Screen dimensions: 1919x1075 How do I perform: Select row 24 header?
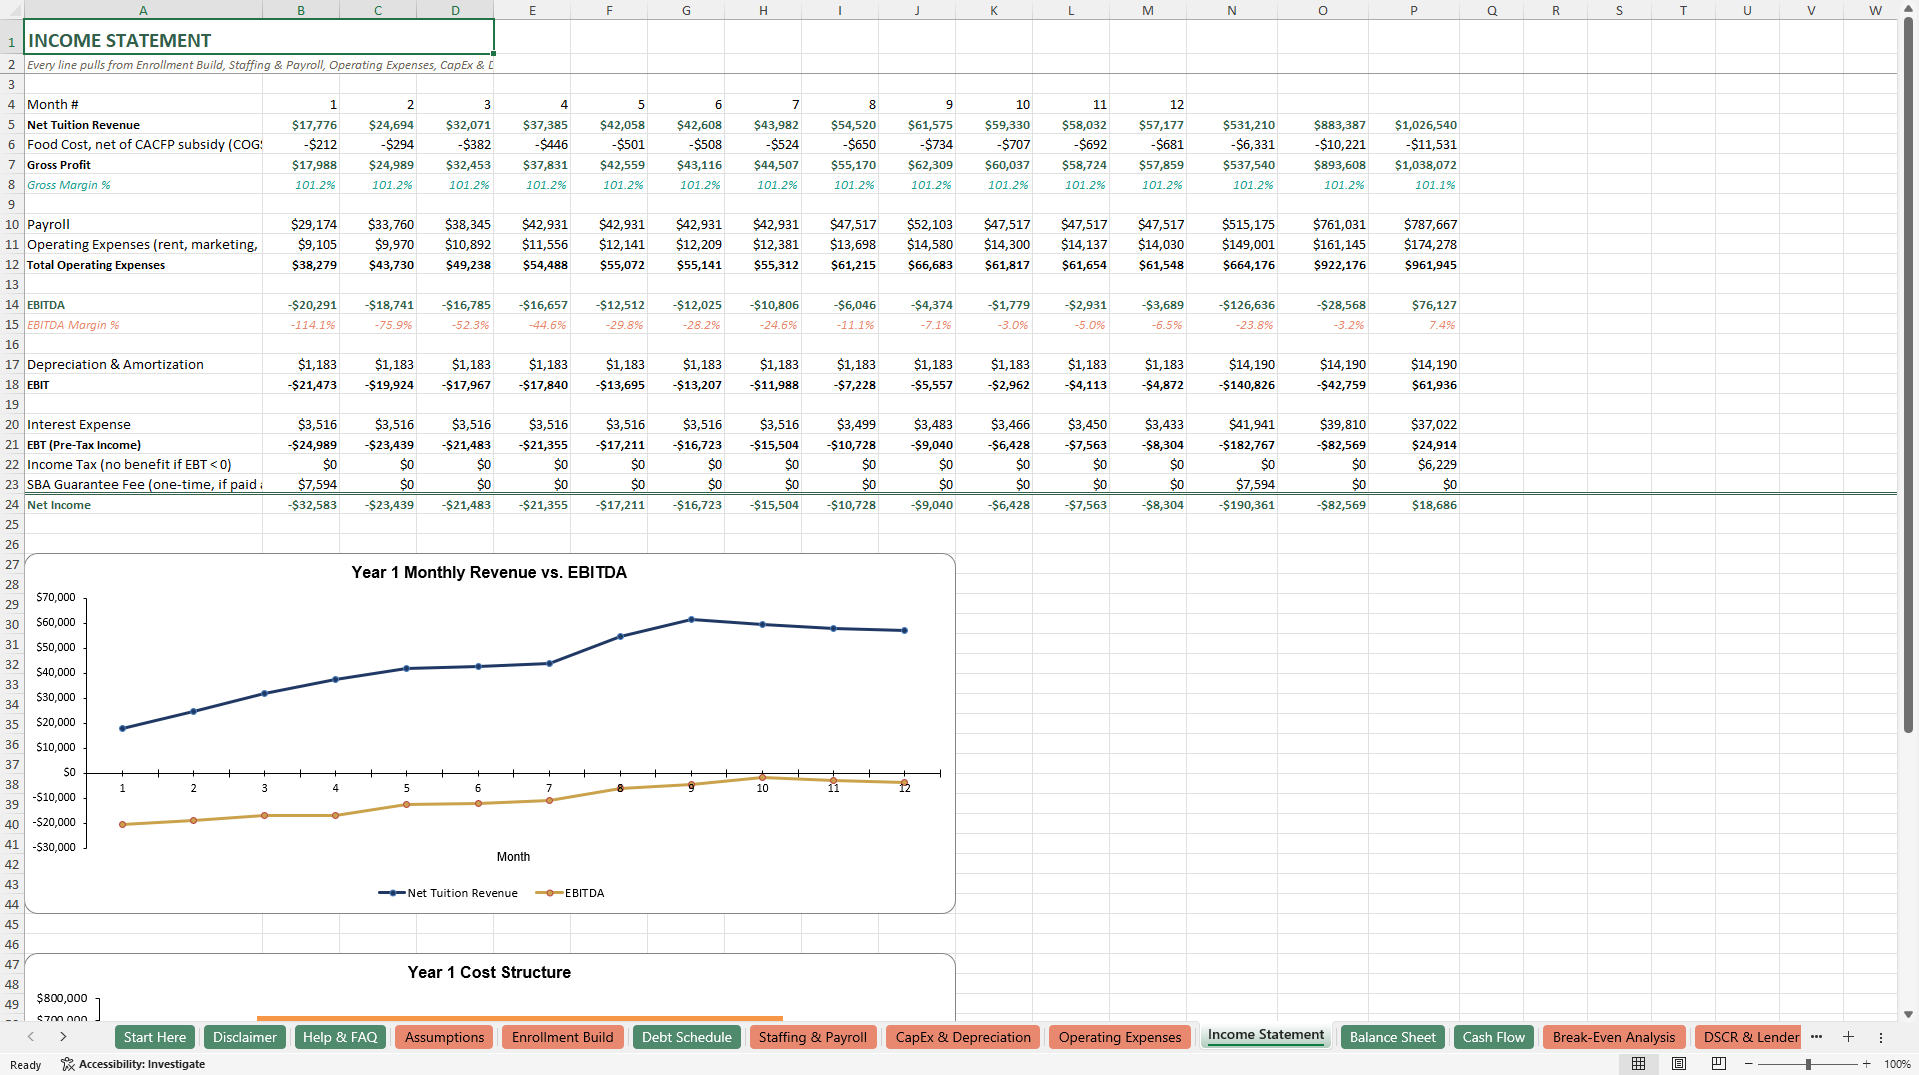click(x=12, y=505)
